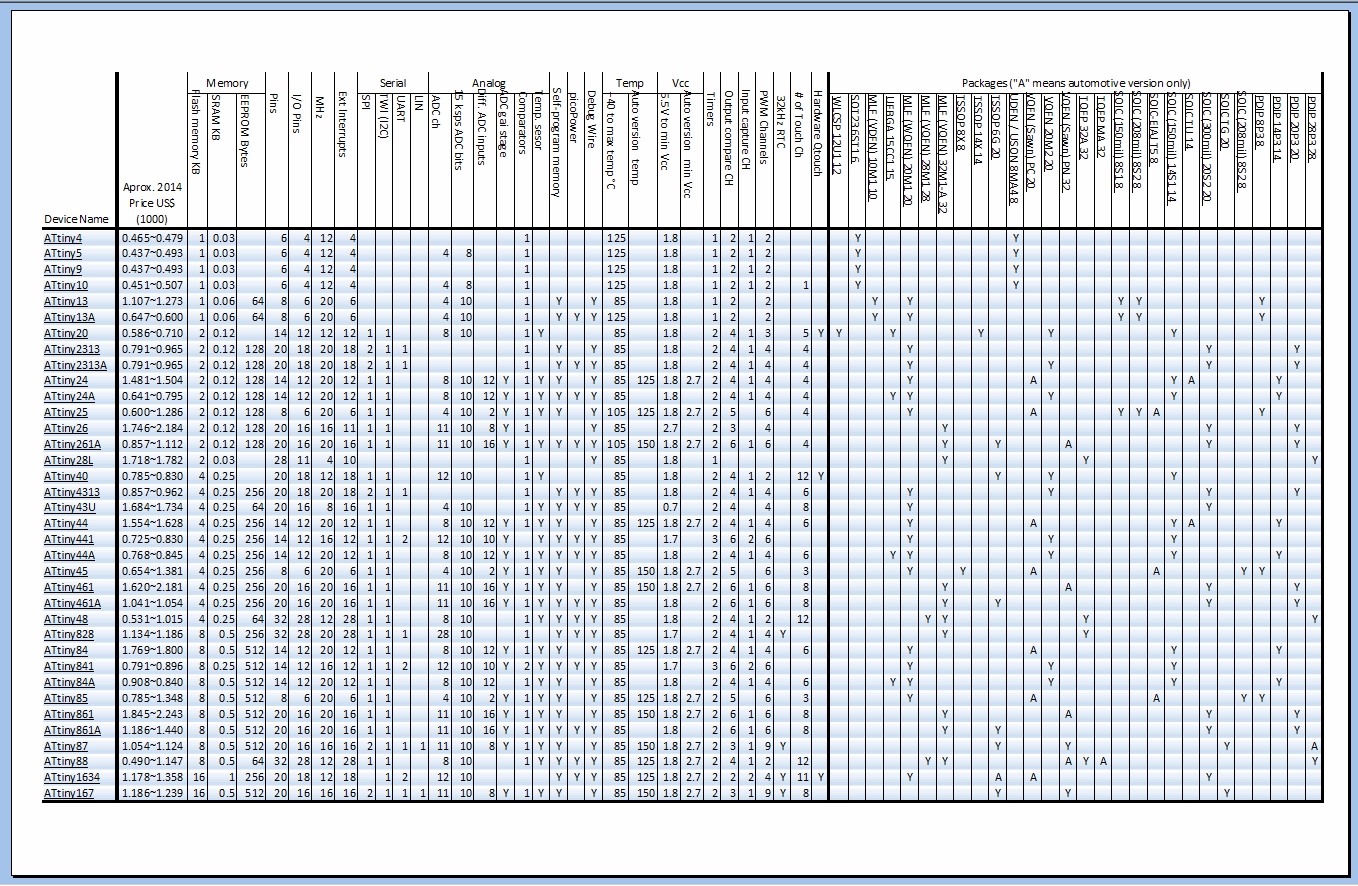Click the ATtiny85 device link
The height and width of the screenshot is (886, 1358).
[64, 698]
